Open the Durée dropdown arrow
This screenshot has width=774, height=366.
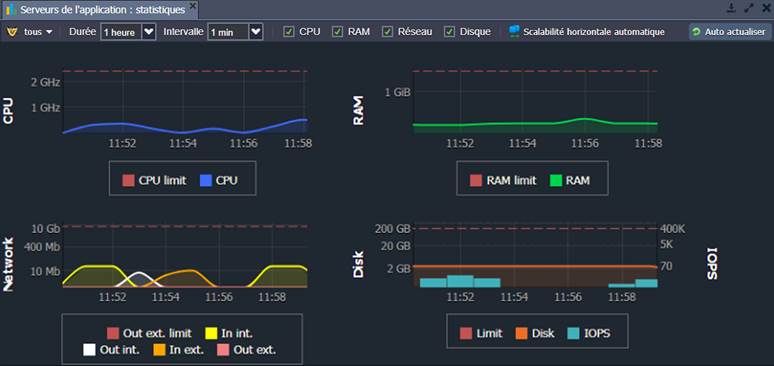[149, 32]
